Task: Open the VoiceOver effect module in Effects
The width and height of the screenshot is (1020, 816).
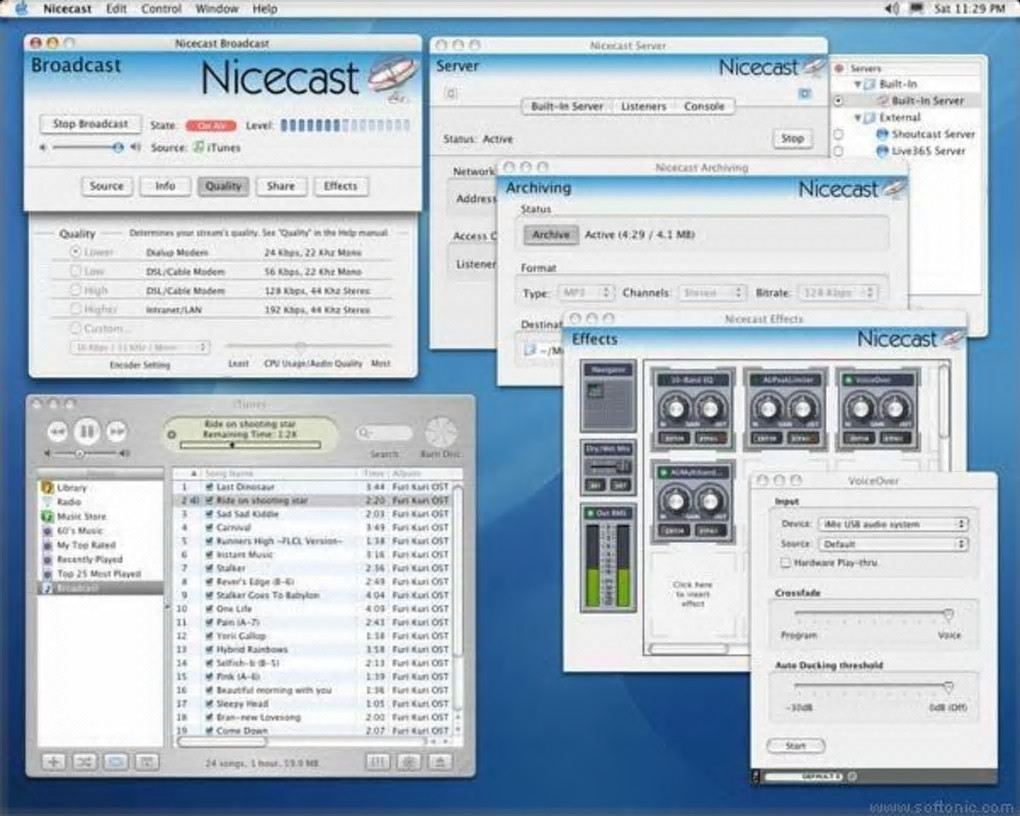Action: point(878,409)
